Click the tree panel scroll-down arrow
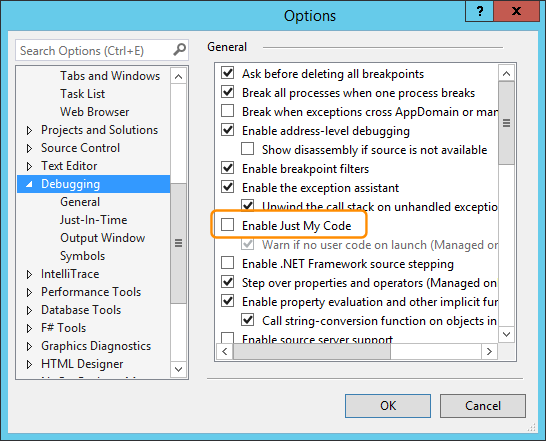This screenshot has width=546, height=441. (178, 369)
